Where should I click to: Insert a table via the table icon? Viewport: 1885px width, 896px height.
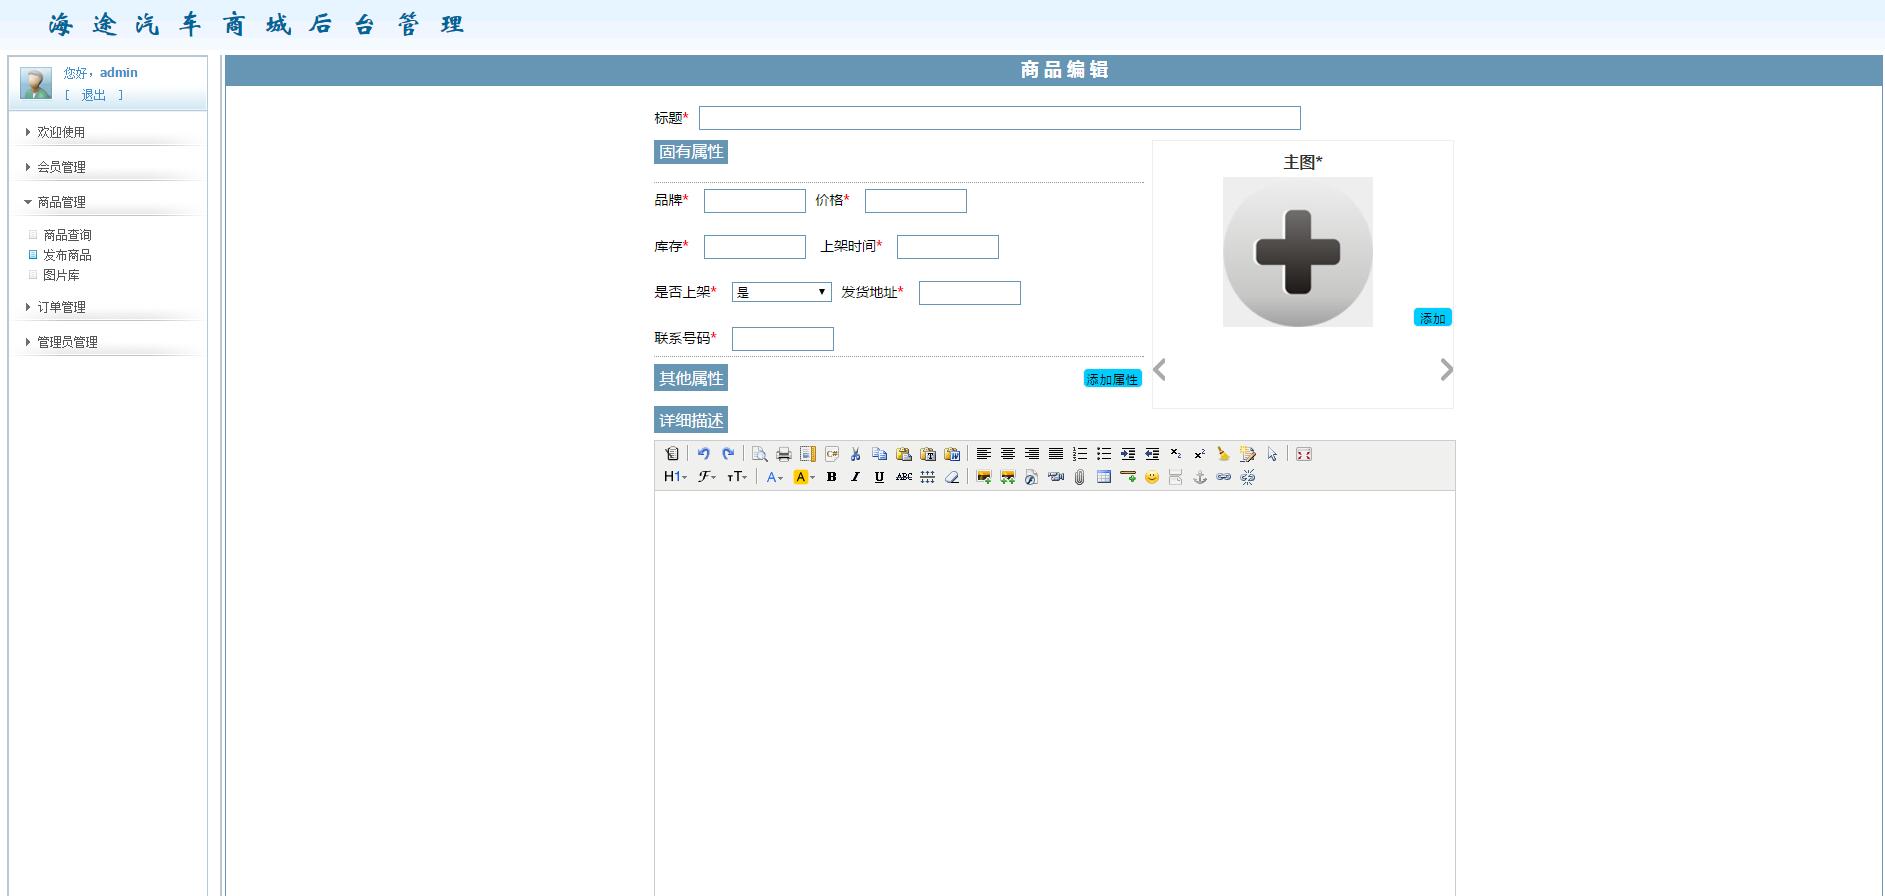click(1104, 477)
